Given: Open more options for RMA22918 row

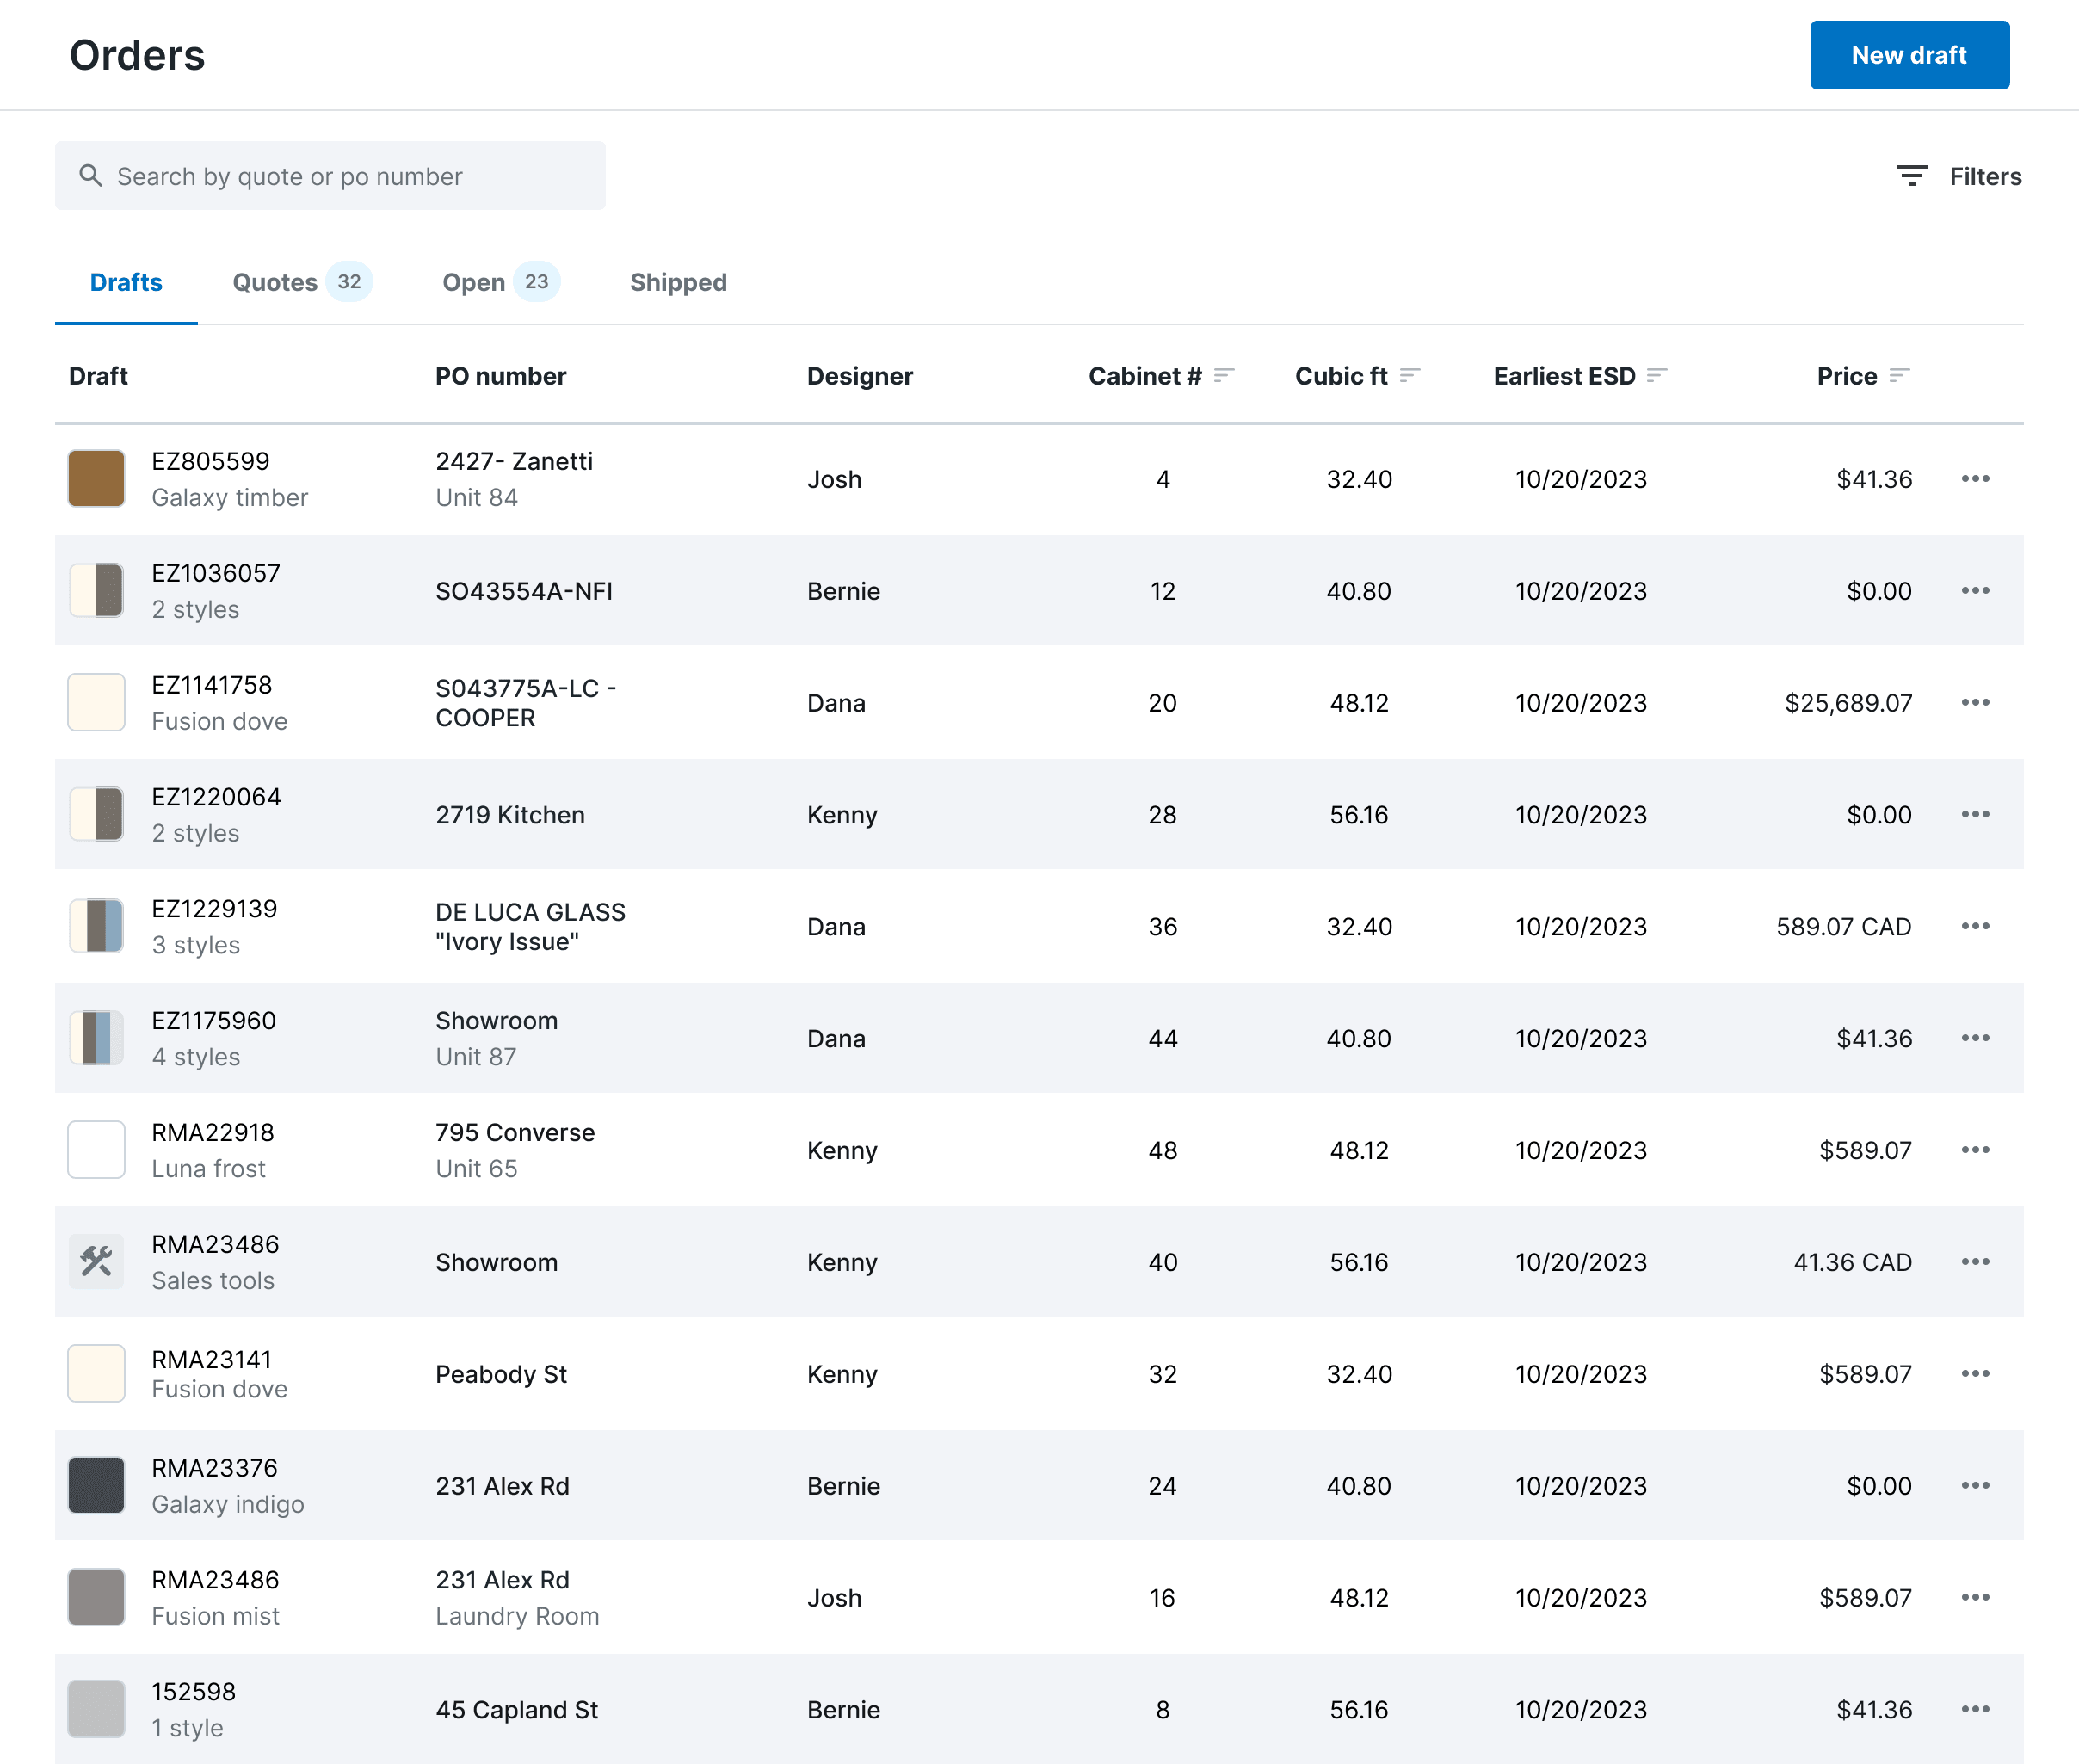Looking at the screenshot, I should tap(1975, 1150).
